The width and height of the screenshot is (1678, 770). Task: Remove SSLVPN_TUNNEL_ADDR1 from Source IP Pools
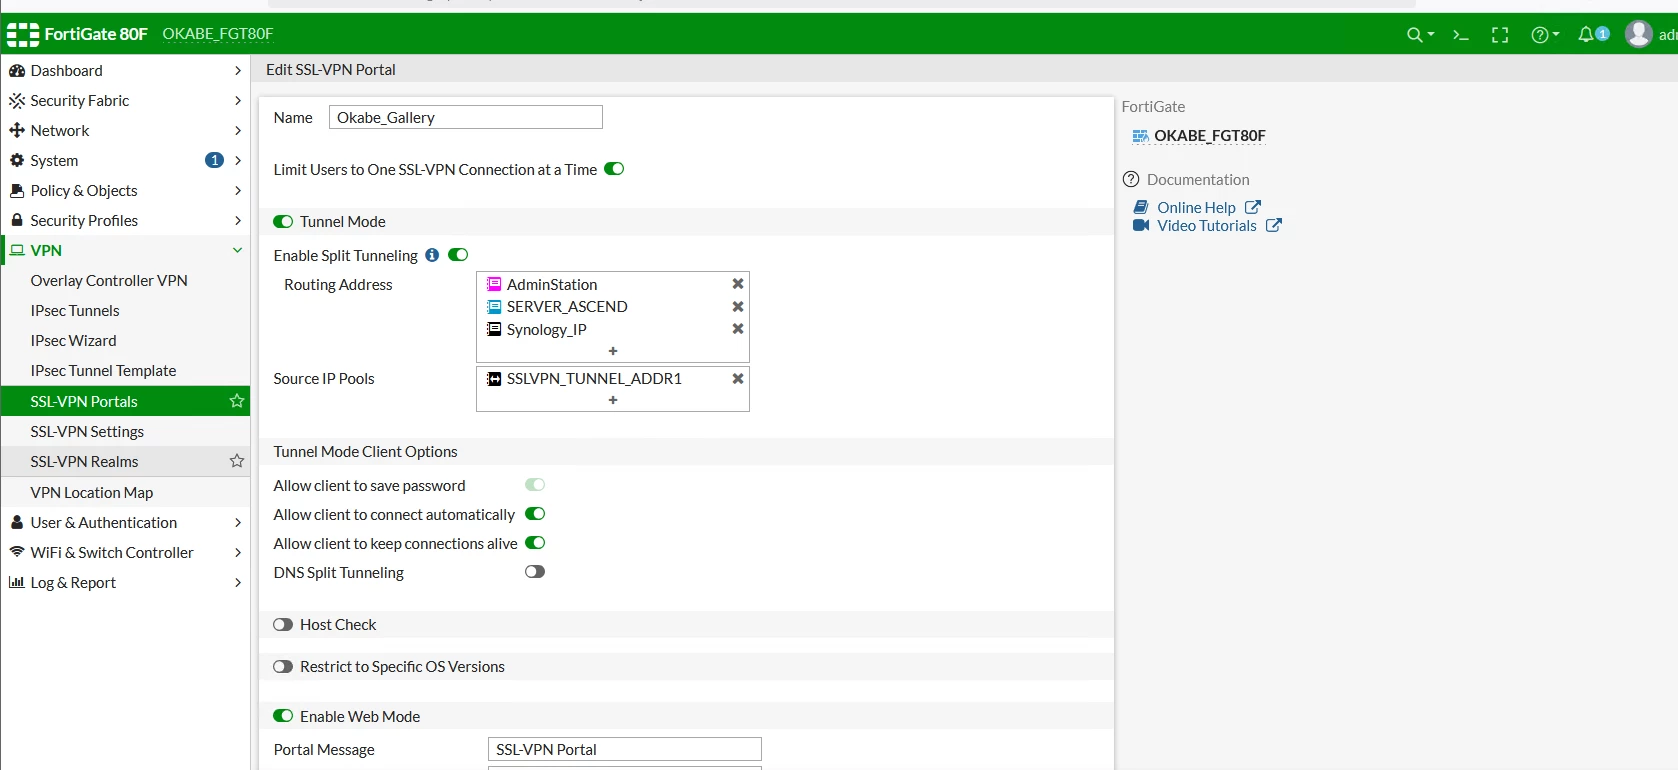click(x=738, y=379)
